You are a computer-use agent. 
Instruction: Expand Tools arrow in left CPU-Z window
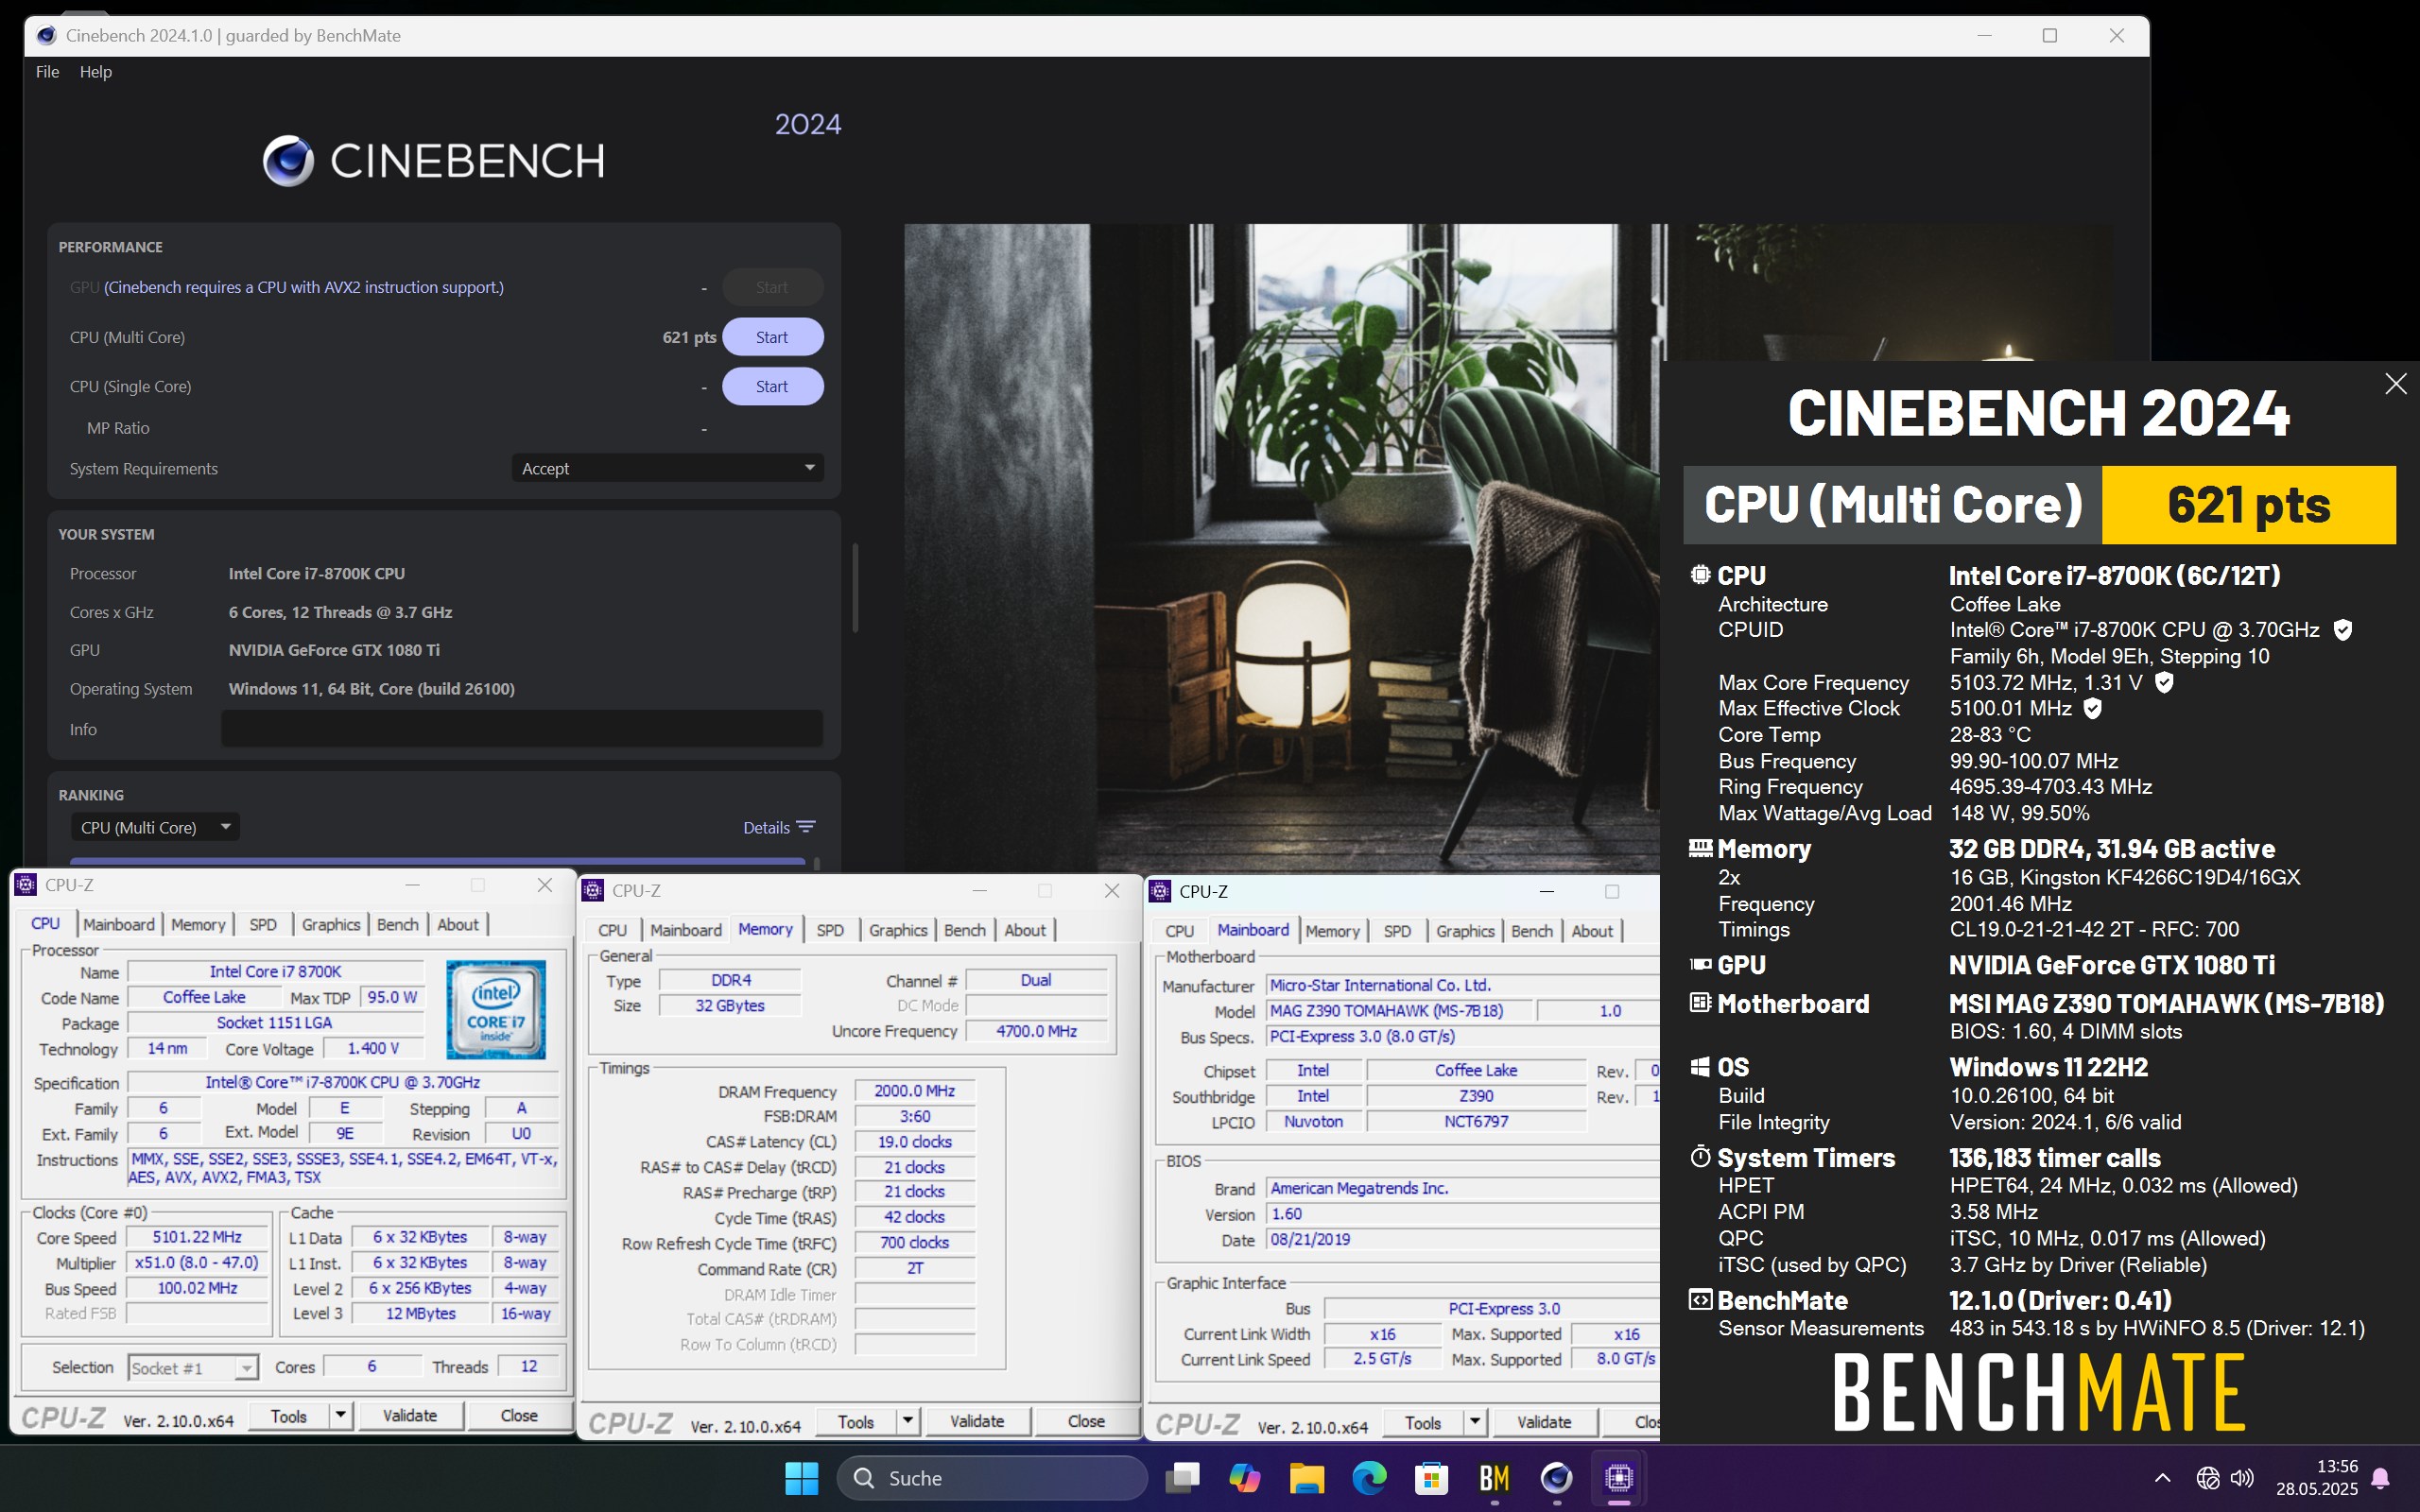tap(341, 1415)
